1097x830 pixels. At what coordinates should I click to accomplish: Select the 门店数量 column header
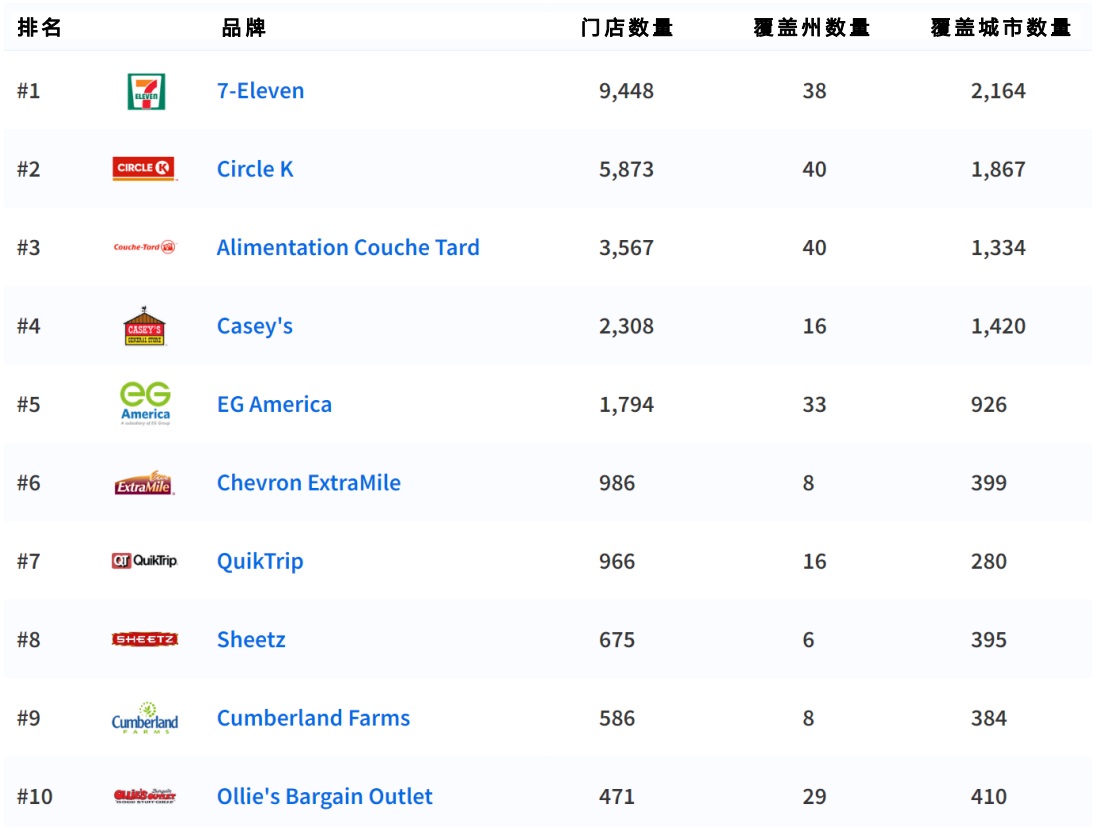[627, 28]
